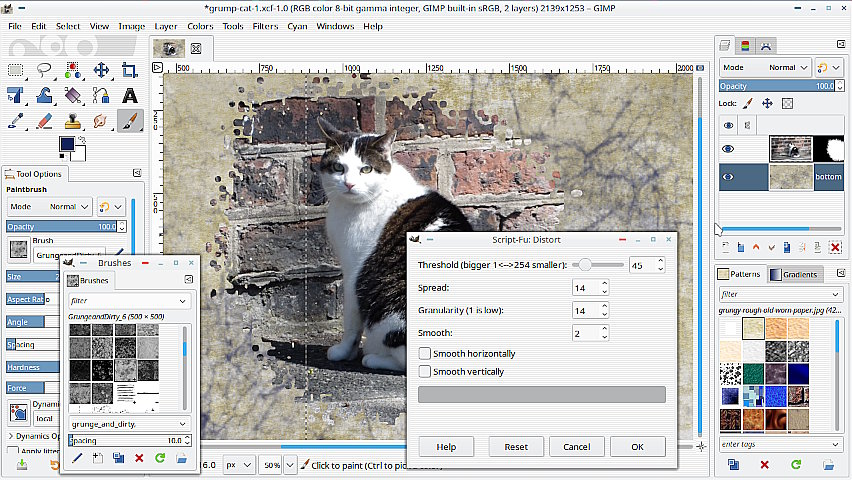Select the Crop tool
The height and width of the screenshot is (480, 852).
click(129, 70)
